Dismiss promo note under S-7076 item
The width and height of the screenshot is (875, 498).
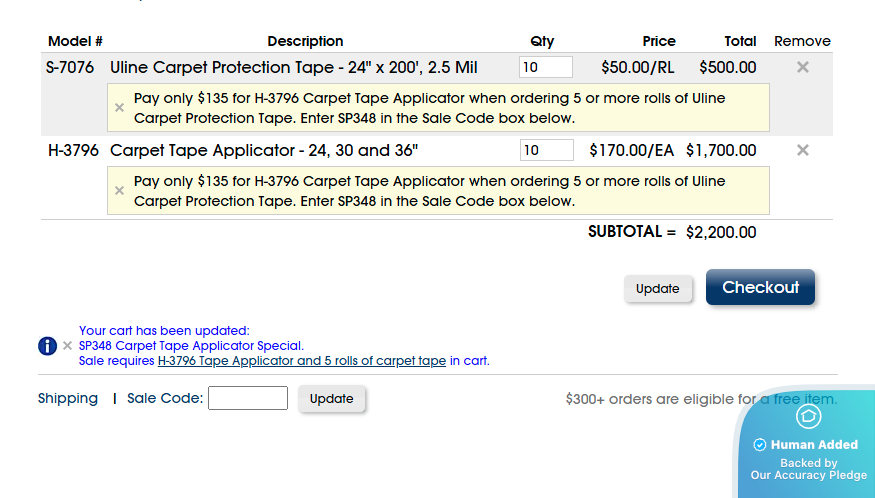(x=119, y=107)
